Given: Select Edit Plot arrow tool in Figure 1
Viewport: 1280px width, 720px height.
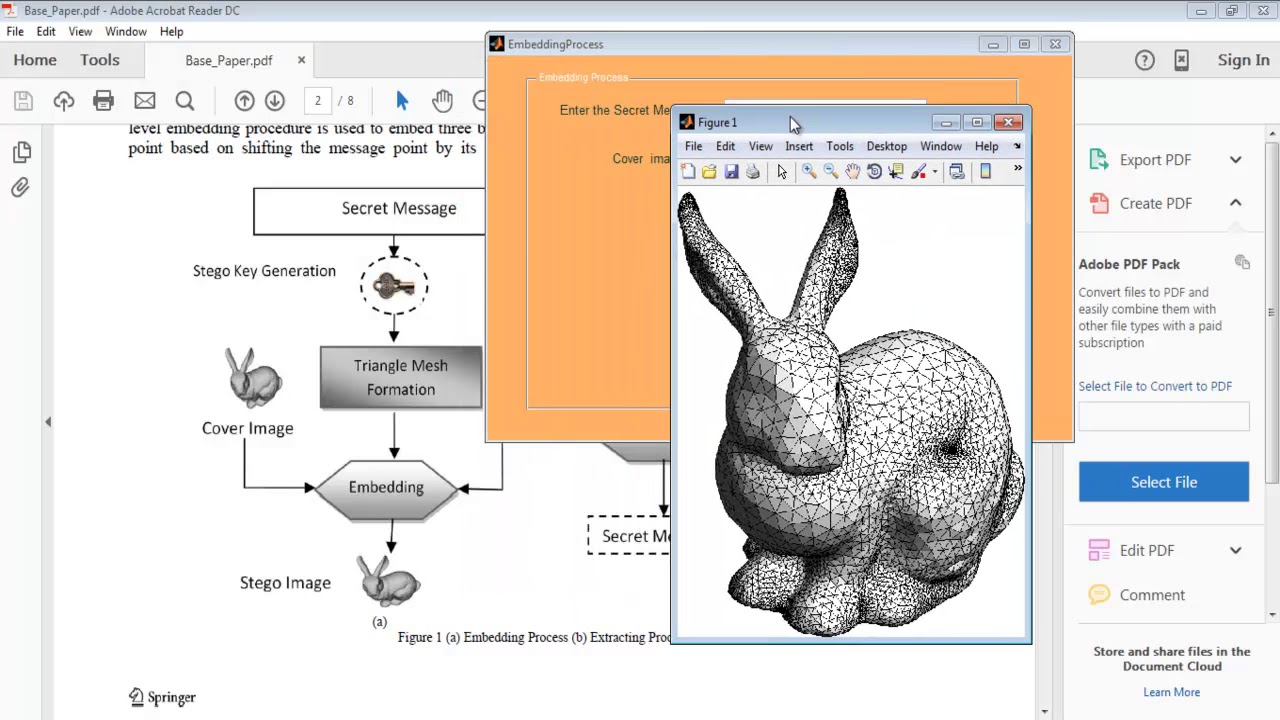Looking at the screenshot, I should (x=782, y=172).
